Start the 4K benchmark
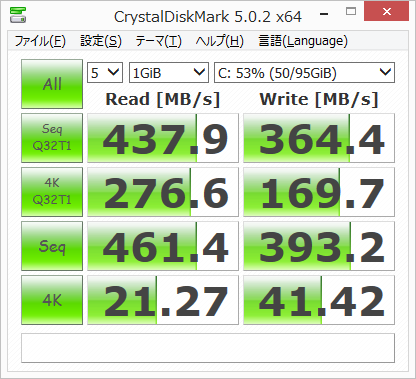The height and width of the screenshot is (379, 416). [52, 300]
